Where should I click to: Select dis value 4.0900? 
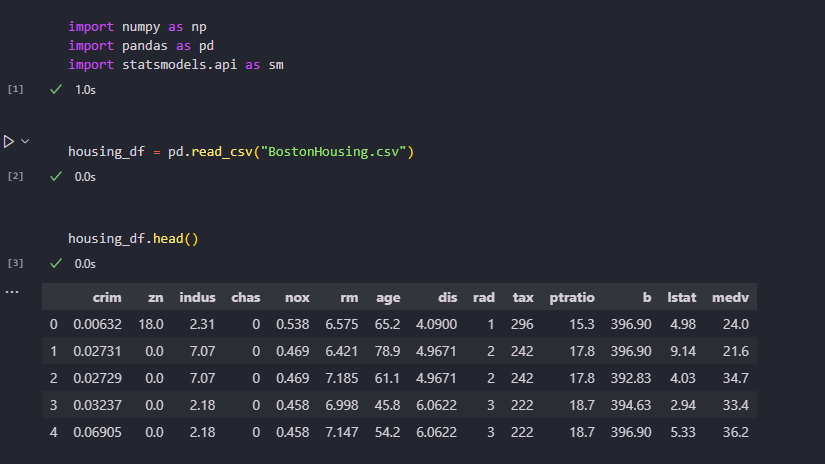tap(437, 325)
